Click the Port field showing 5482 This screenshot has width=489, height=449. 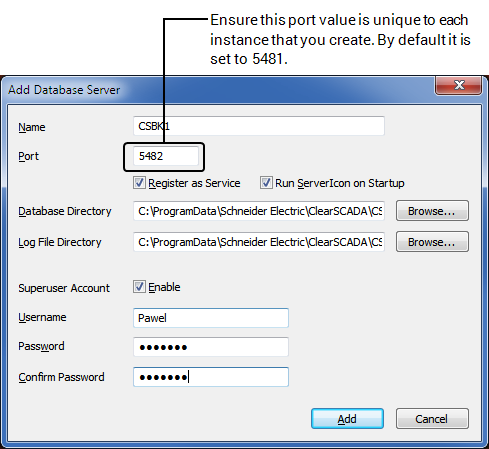[166, 156]
